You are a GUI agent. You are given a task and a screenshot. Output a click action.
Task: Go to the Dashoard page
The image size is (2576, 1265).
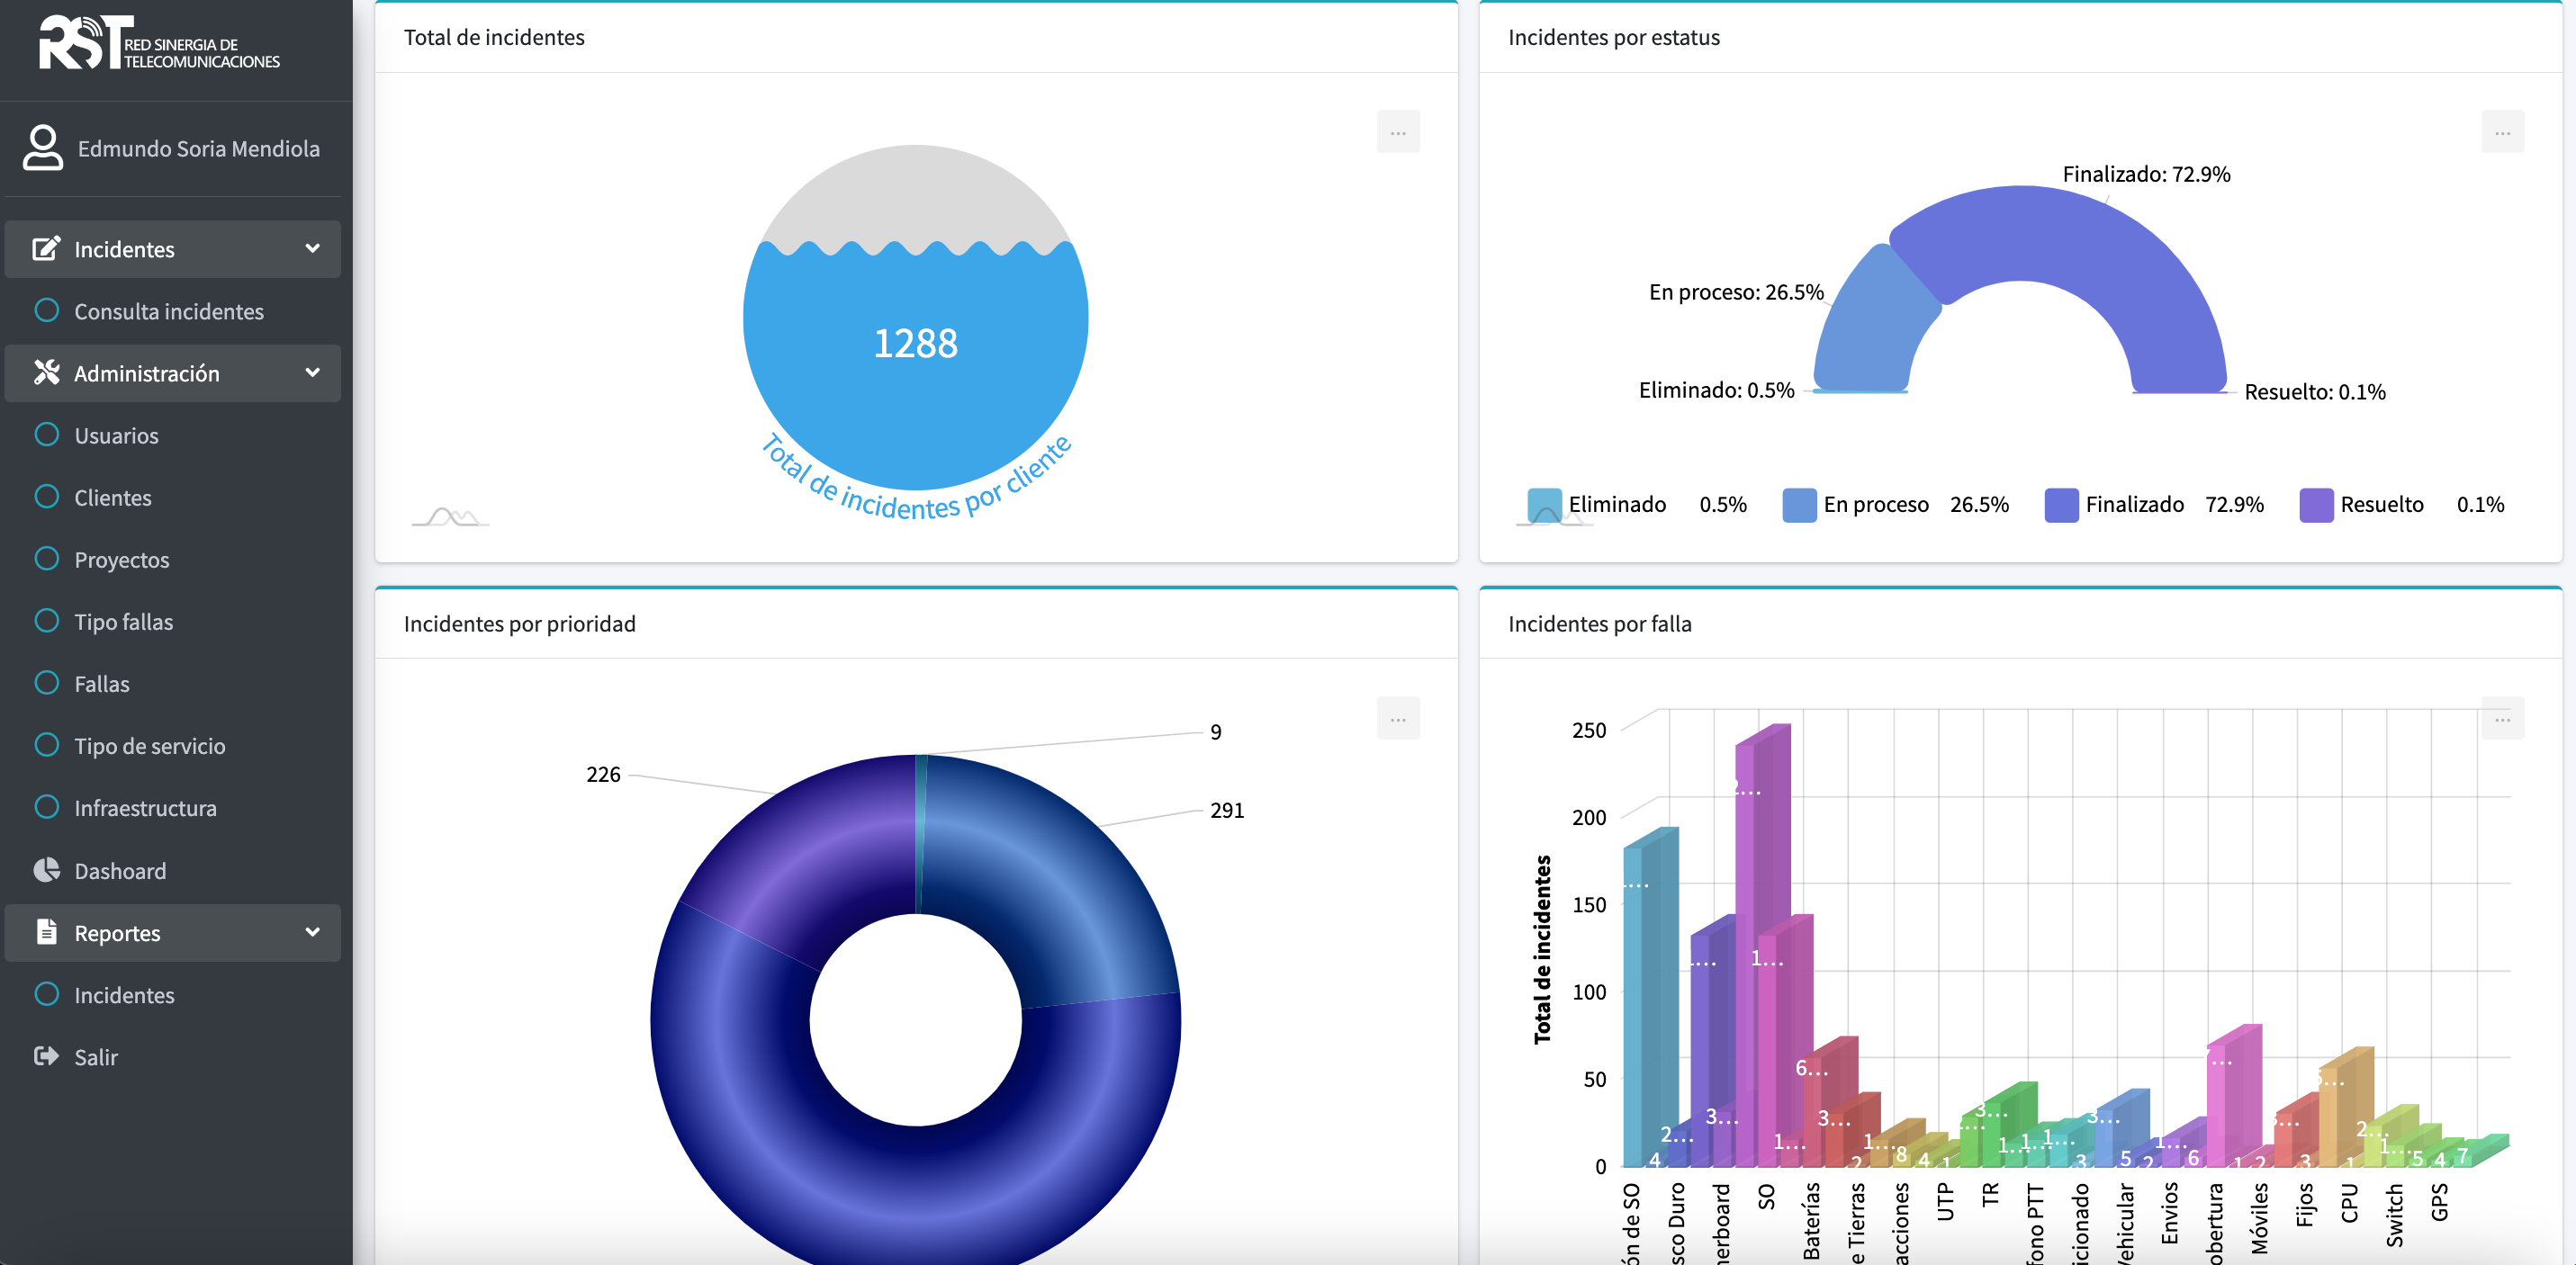(x=120, y=870)
